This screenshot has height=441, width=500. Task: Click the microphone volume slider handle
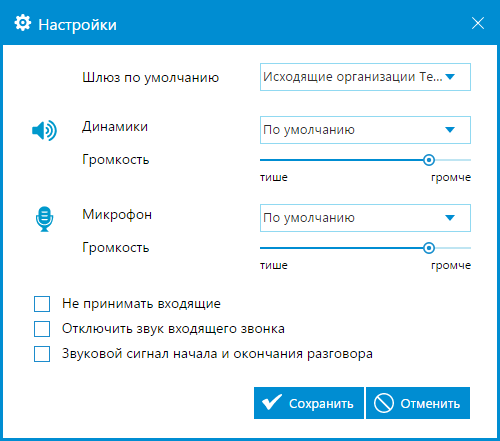point(429,248)
